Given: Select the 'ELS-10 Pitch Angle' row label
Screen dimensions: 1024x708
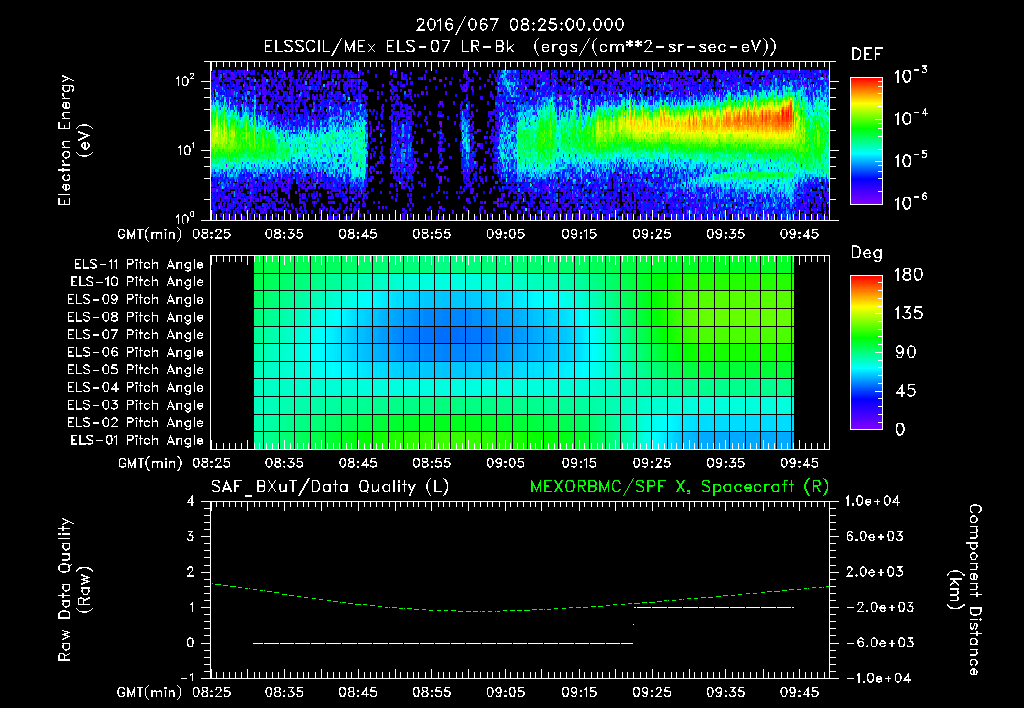Looking at the screenshot, I should coord(136,282).
